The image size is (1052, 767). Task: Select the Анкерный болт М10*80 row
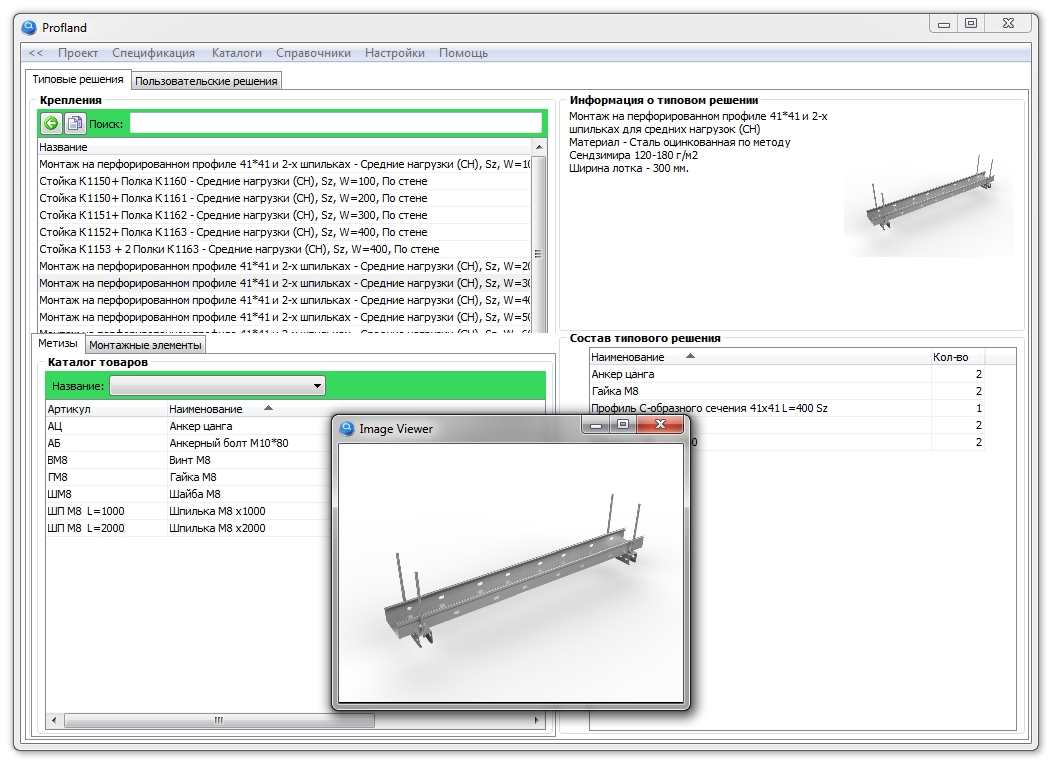click(190, 443)
